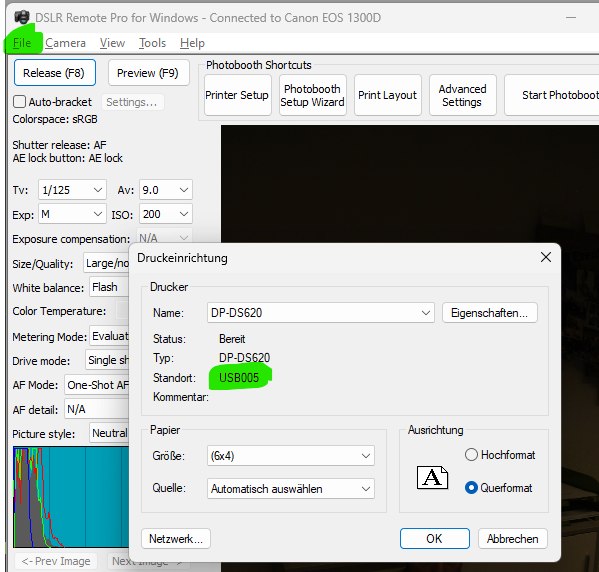
Task: Click the live view image area
Action: [x=410, y=183]
